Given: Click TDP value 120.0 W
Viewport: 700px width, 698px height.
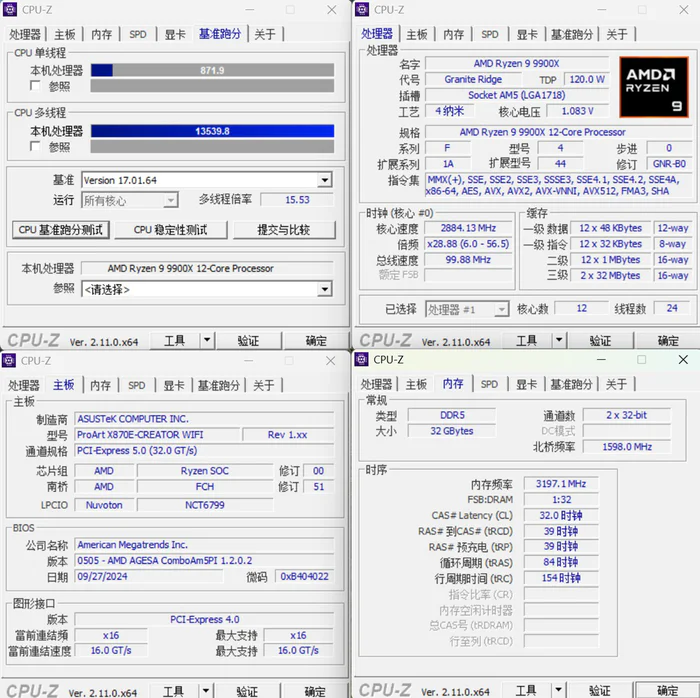Looking at the screenshot, I should point(587,79).
